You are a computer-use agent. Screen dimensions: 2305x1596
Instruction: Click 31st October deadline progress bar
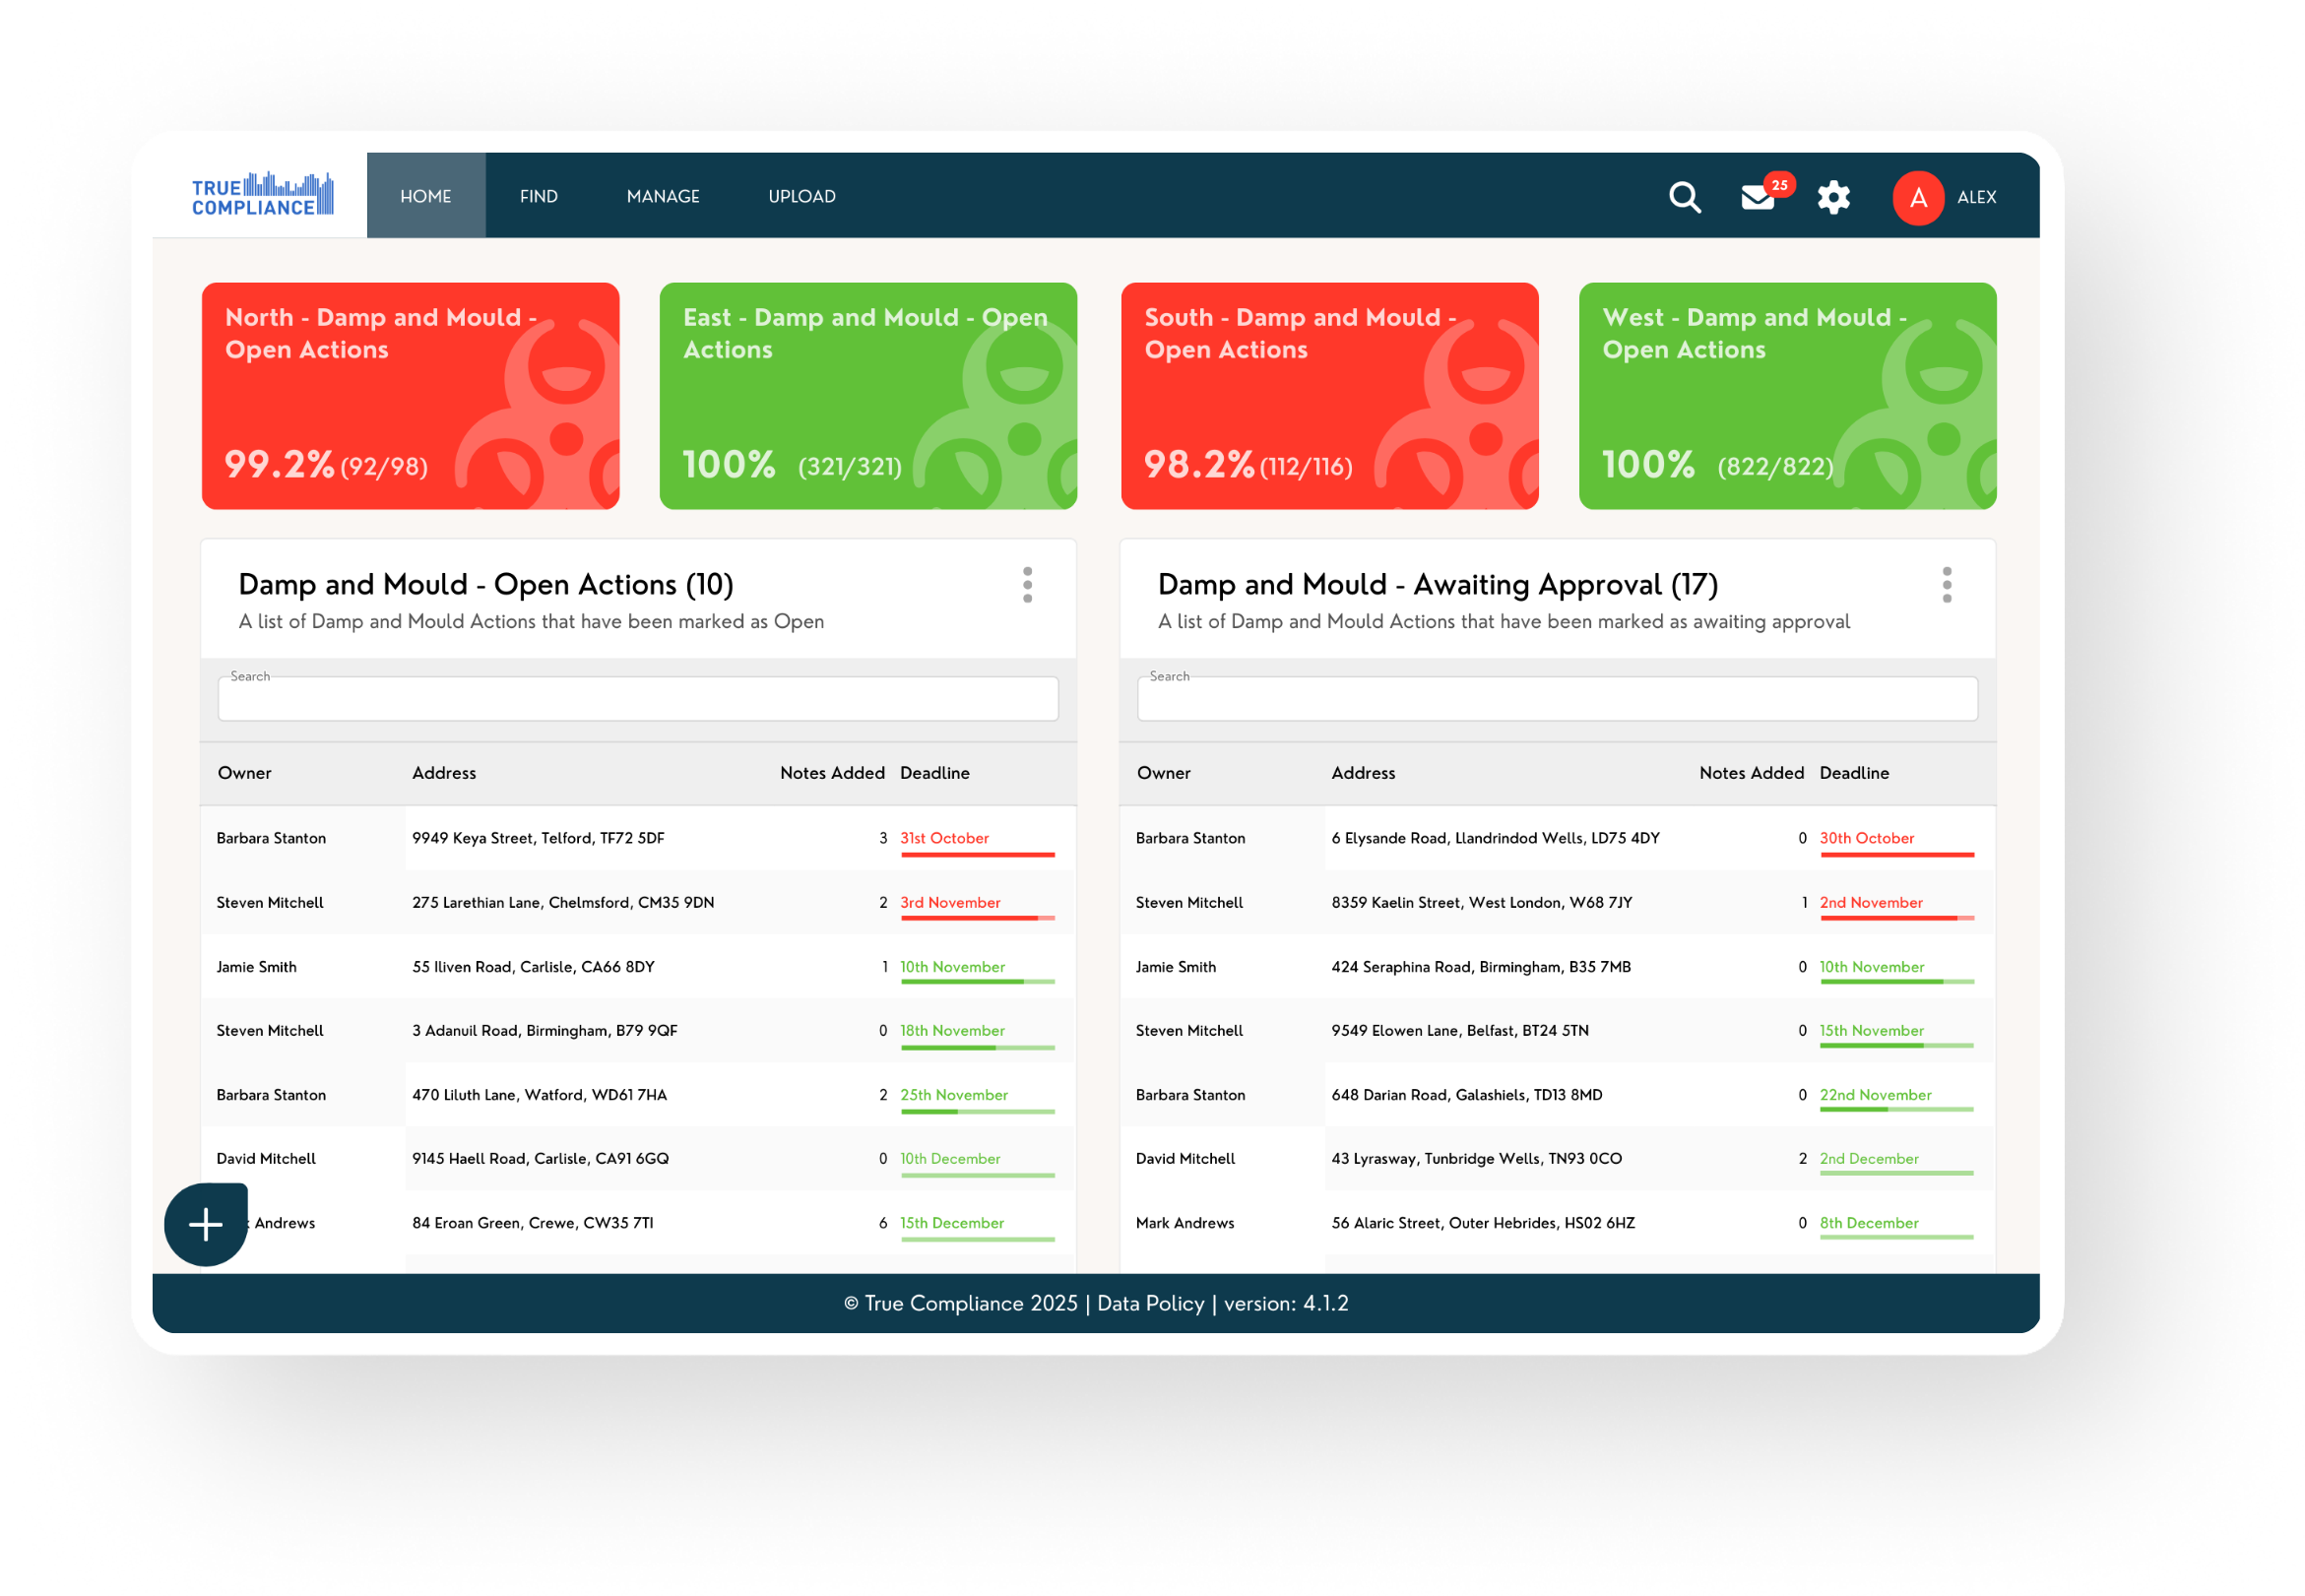[977, 855]
